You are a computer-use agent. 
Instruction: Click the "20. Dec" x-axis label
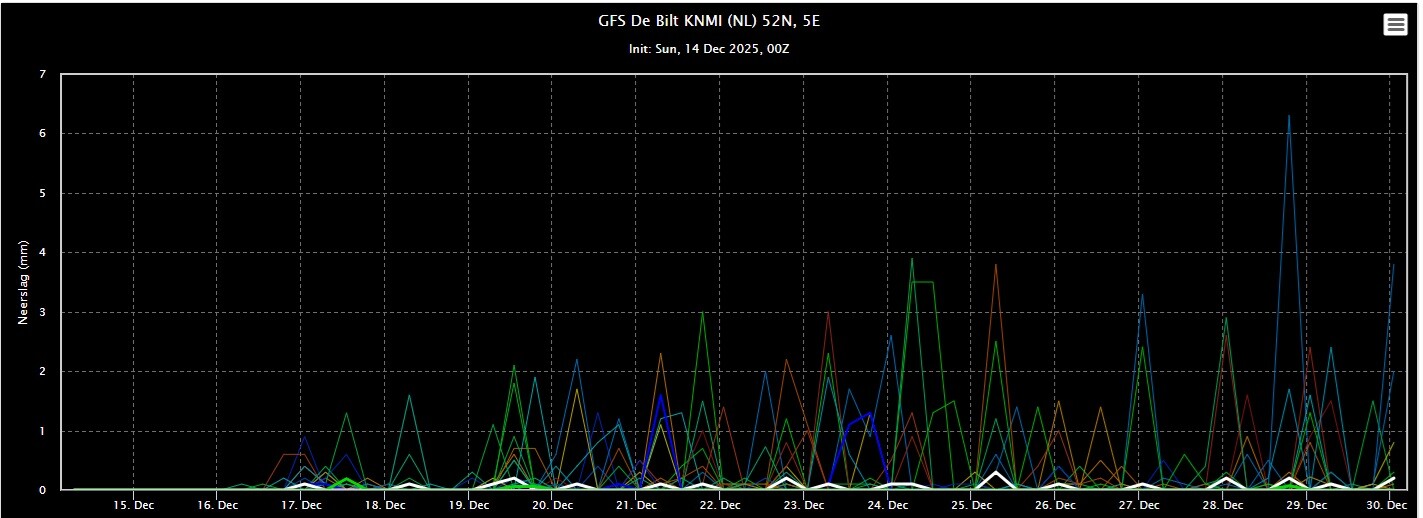coord(552,507)
